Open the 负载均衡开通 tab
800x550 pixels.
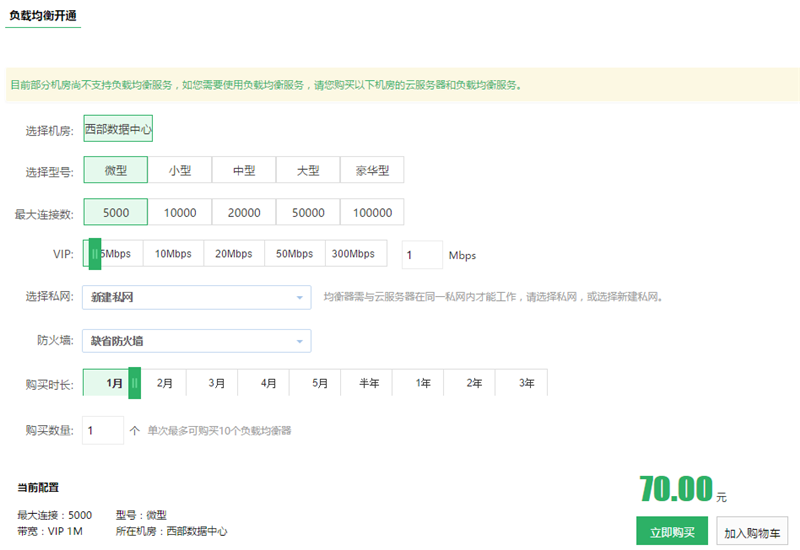(43, 16)
